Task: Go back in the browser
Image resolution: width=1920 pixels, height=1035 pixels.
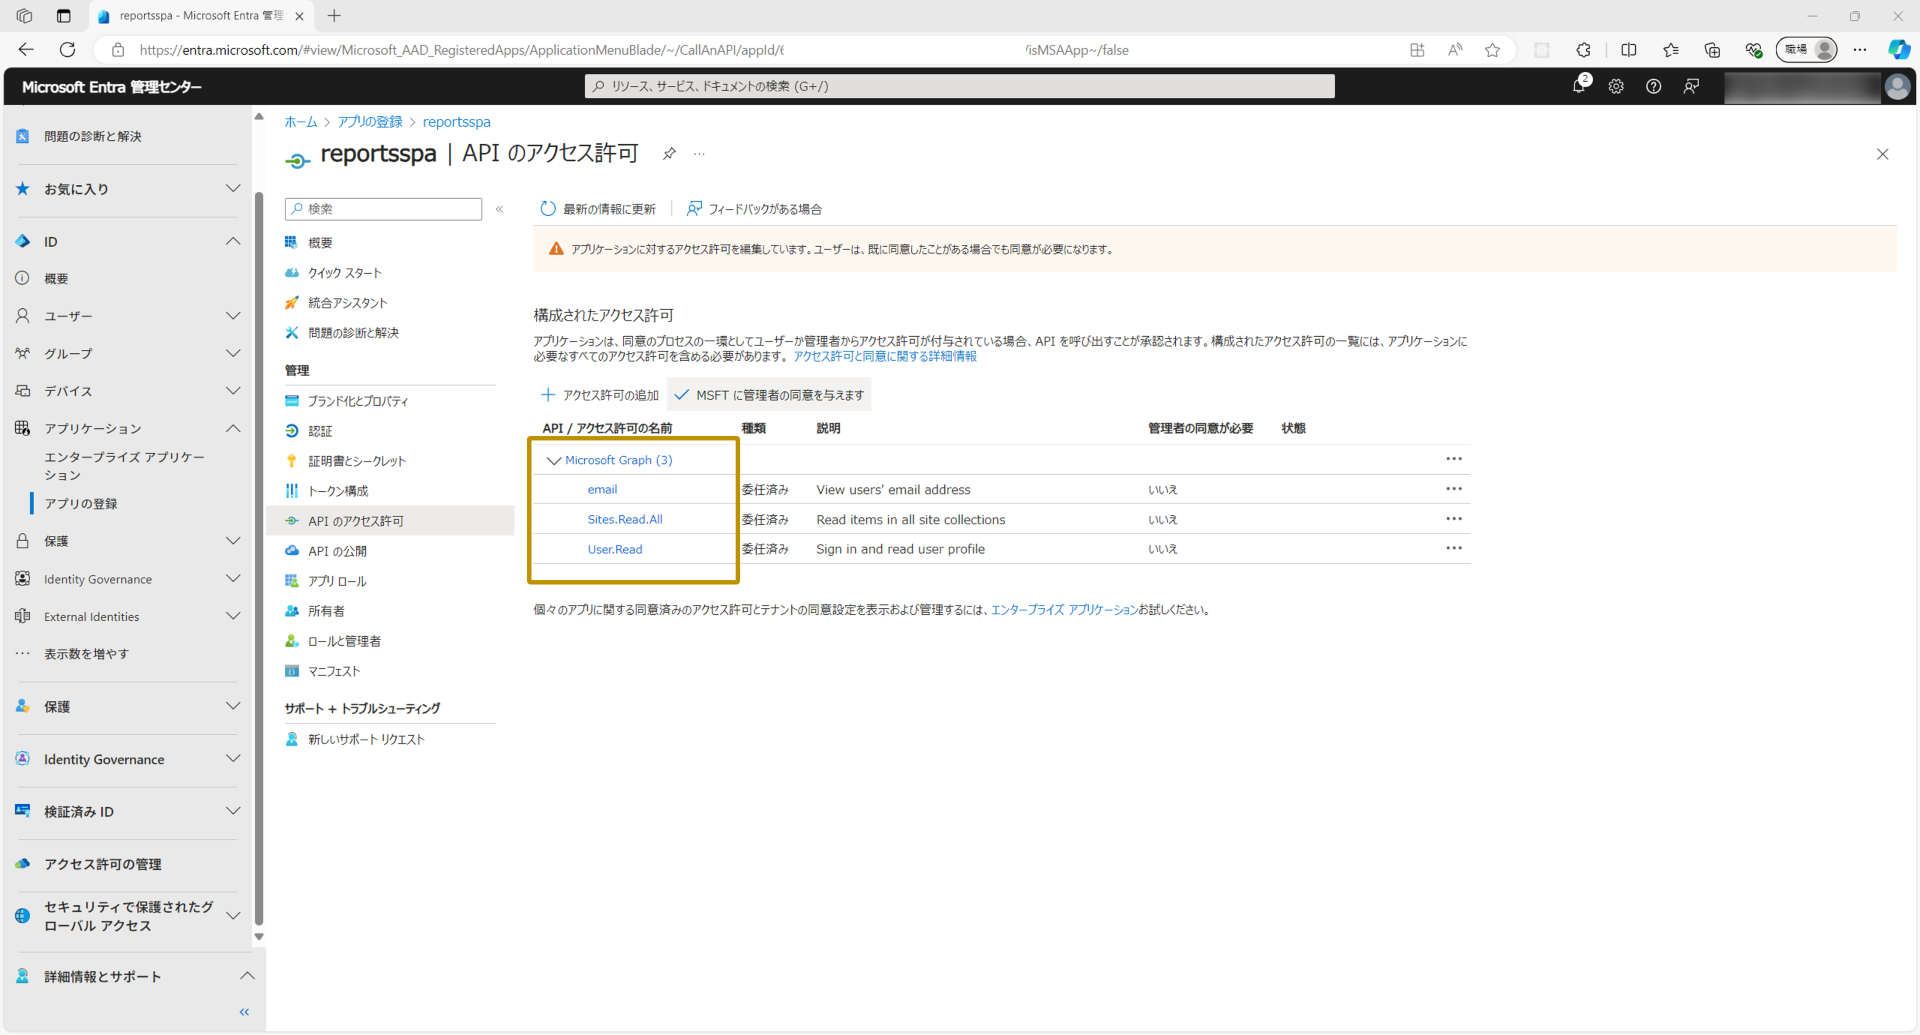Action: pyautogui.click(x=27, y=50)
